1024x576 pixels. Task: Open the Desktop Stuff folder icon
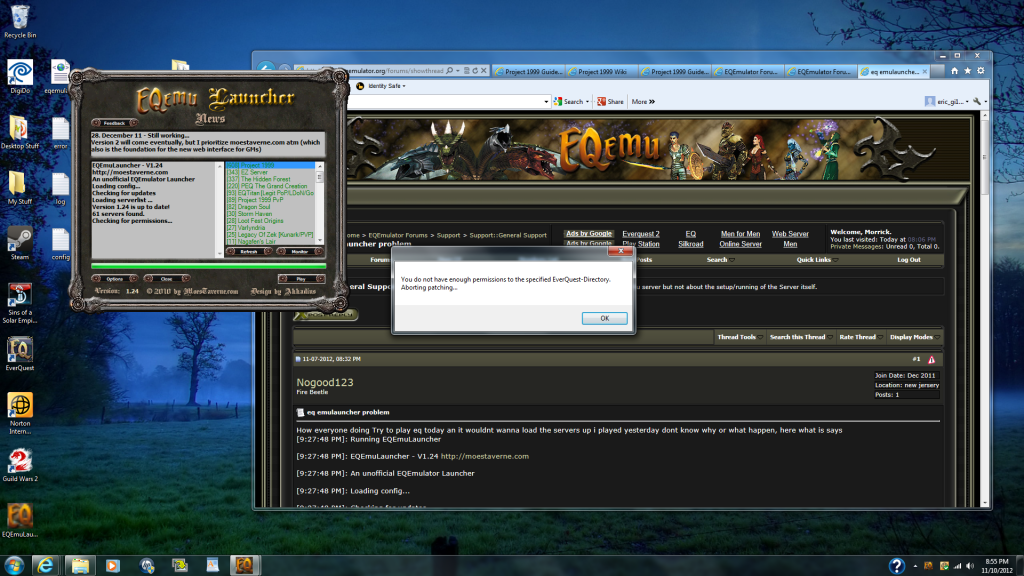pos(20,132)
